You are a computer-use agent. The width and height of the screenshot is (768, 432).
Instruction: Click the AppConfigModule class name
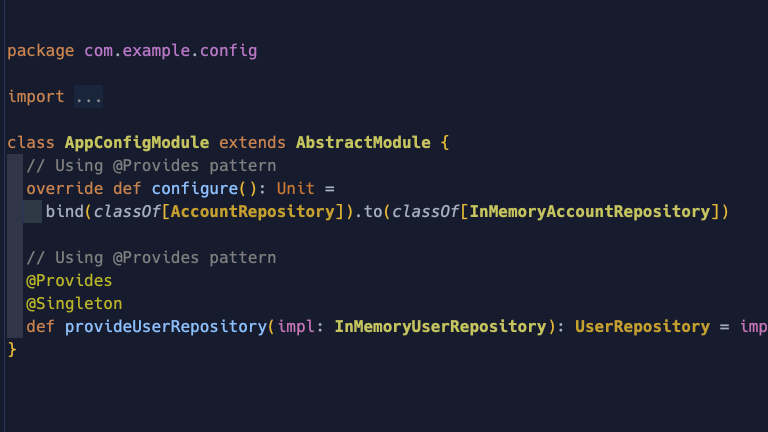coord(137,143)
